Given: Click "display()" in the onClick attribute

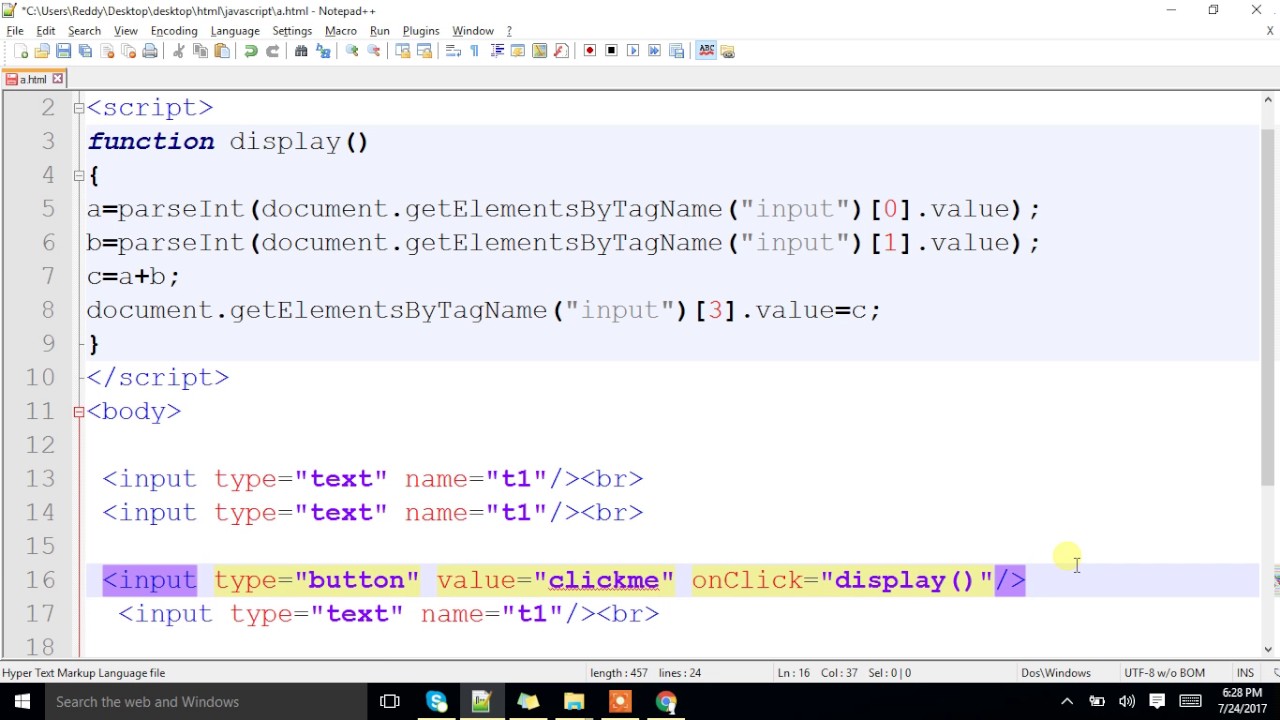Looking at the screenshot, I should (904, 581).
